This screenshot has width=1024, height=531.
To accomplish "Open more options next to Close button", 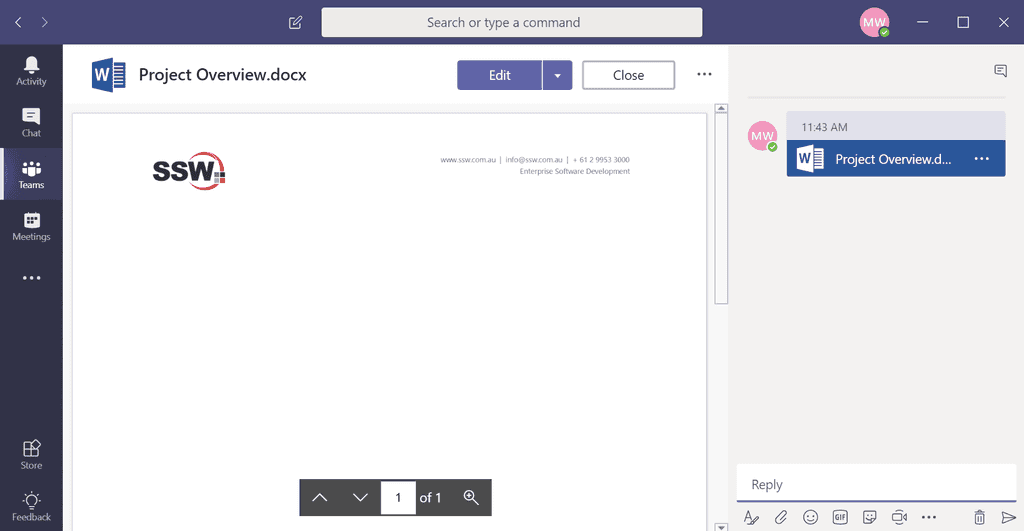I will [x=704, y=75].
